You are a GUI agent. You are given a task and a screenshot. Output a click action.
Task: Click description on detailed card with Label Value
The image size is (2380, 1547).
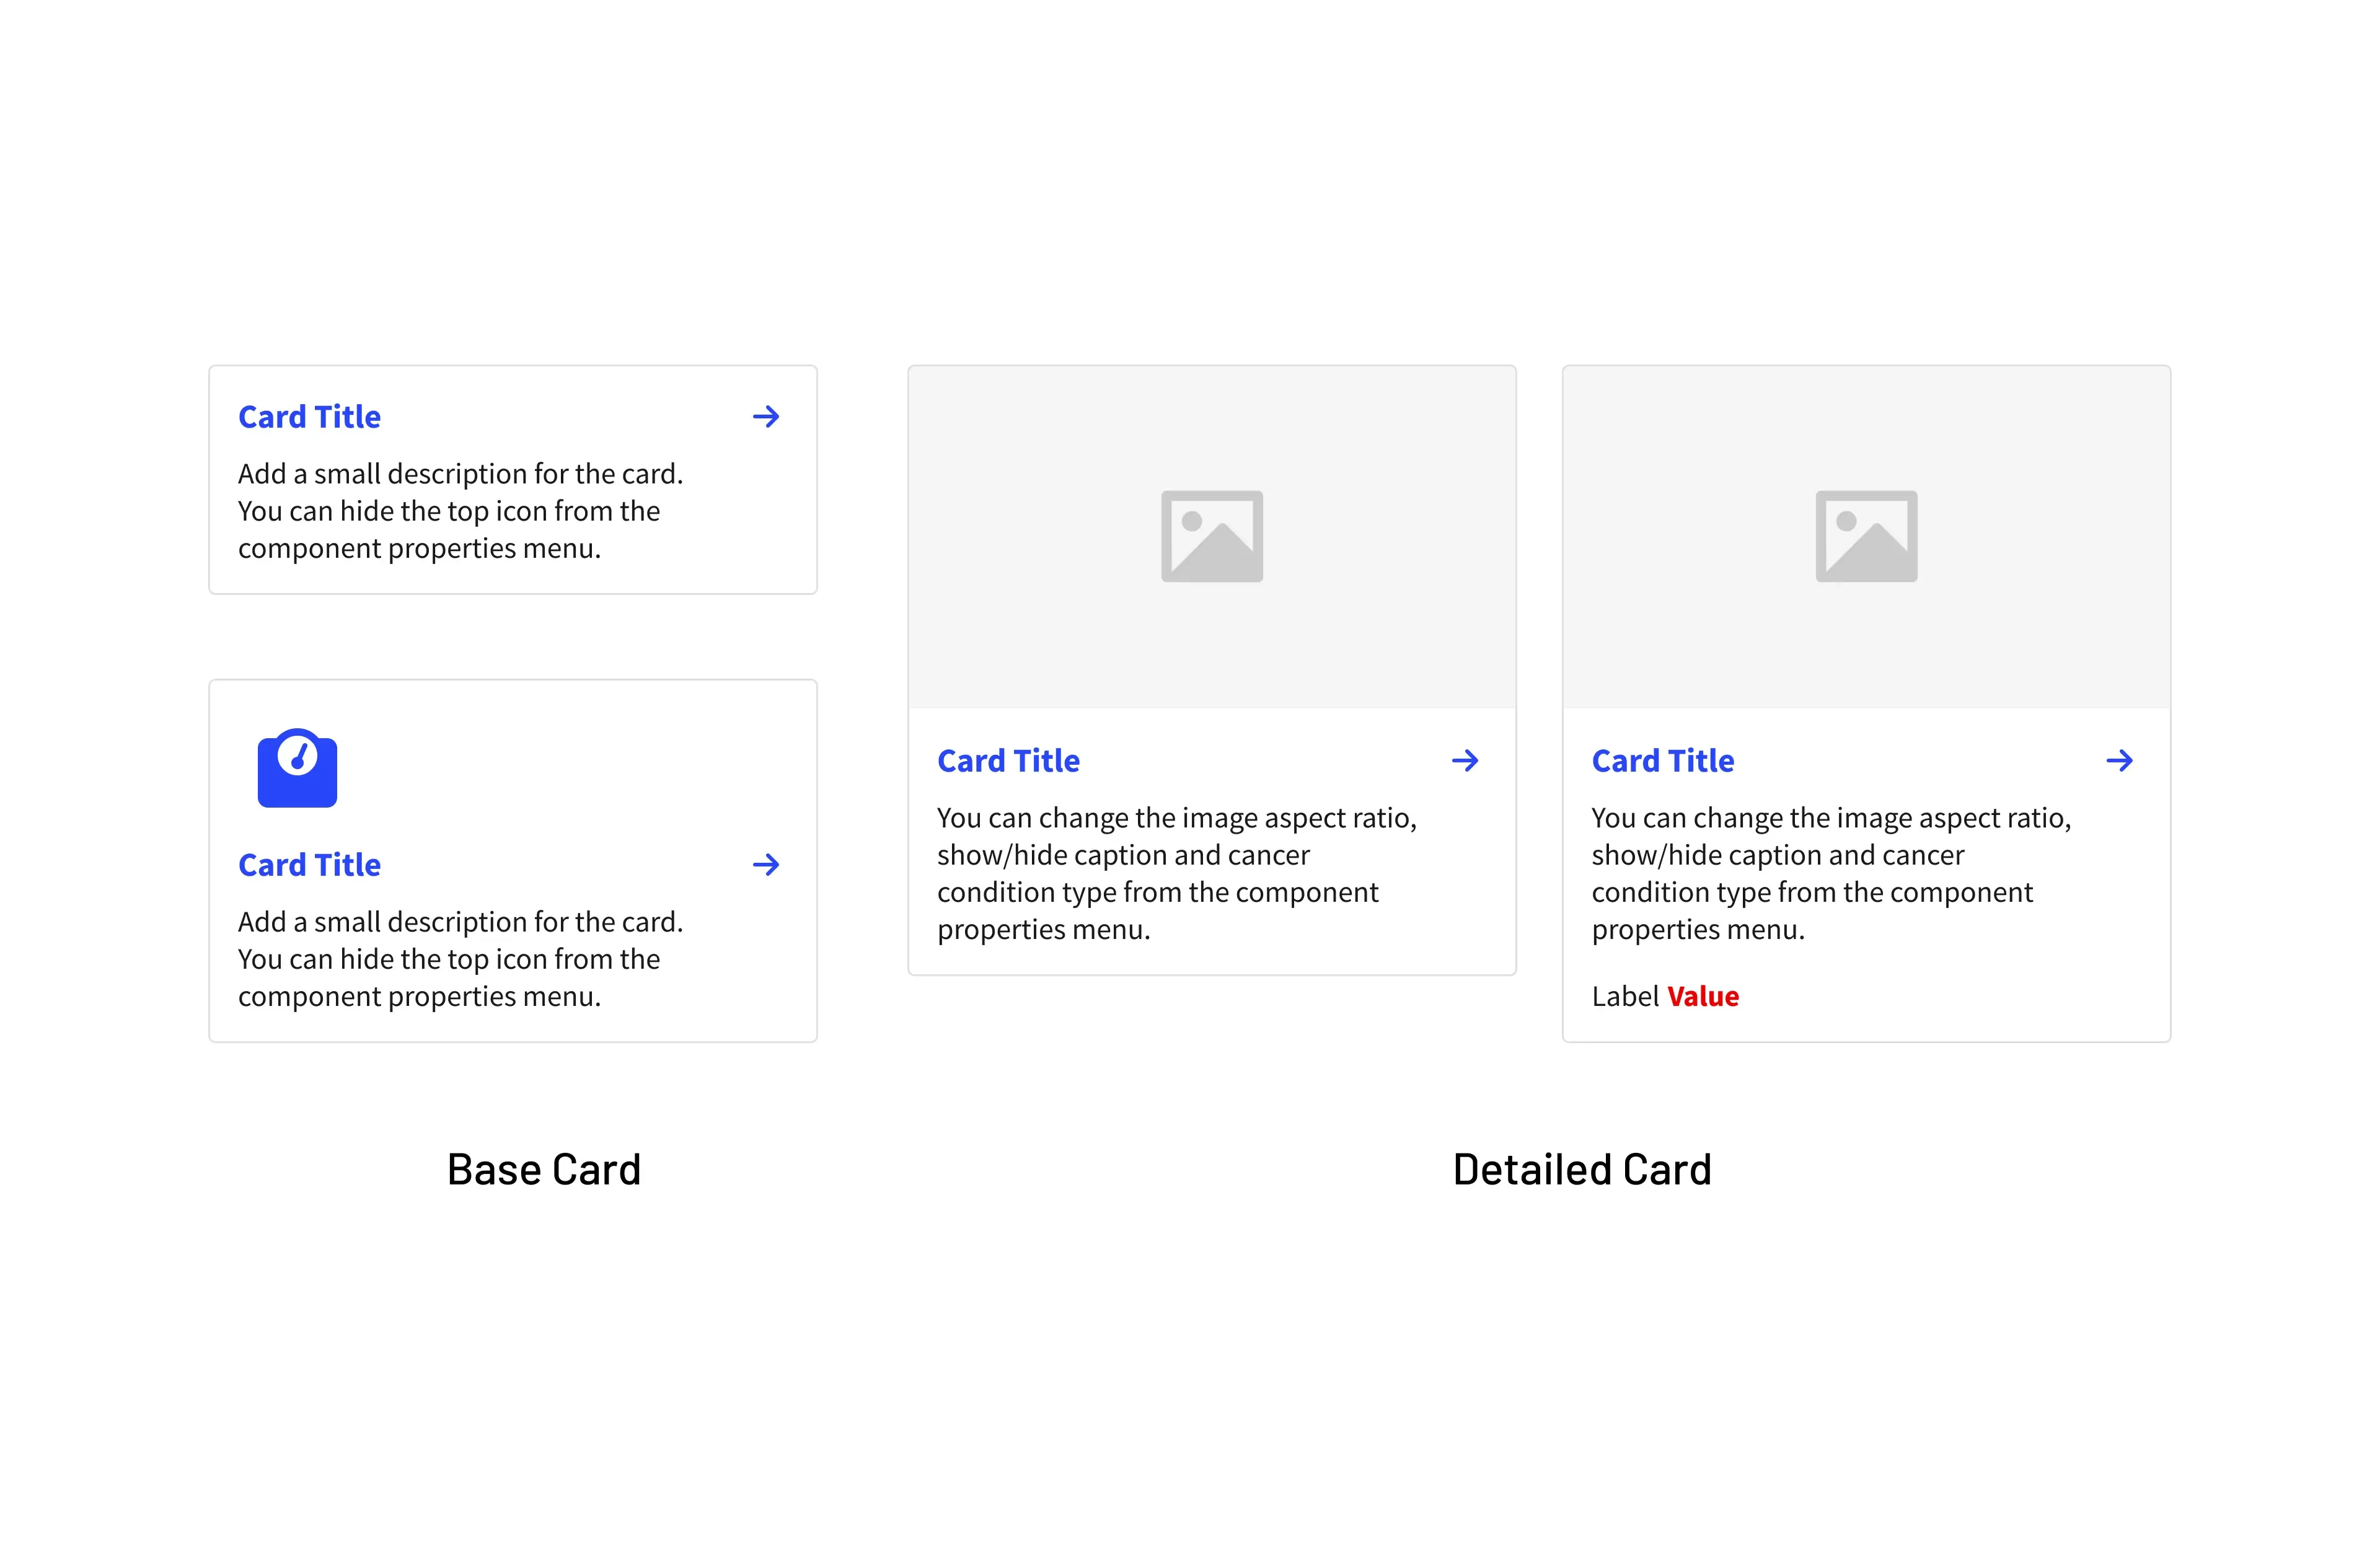[1831, 874]
